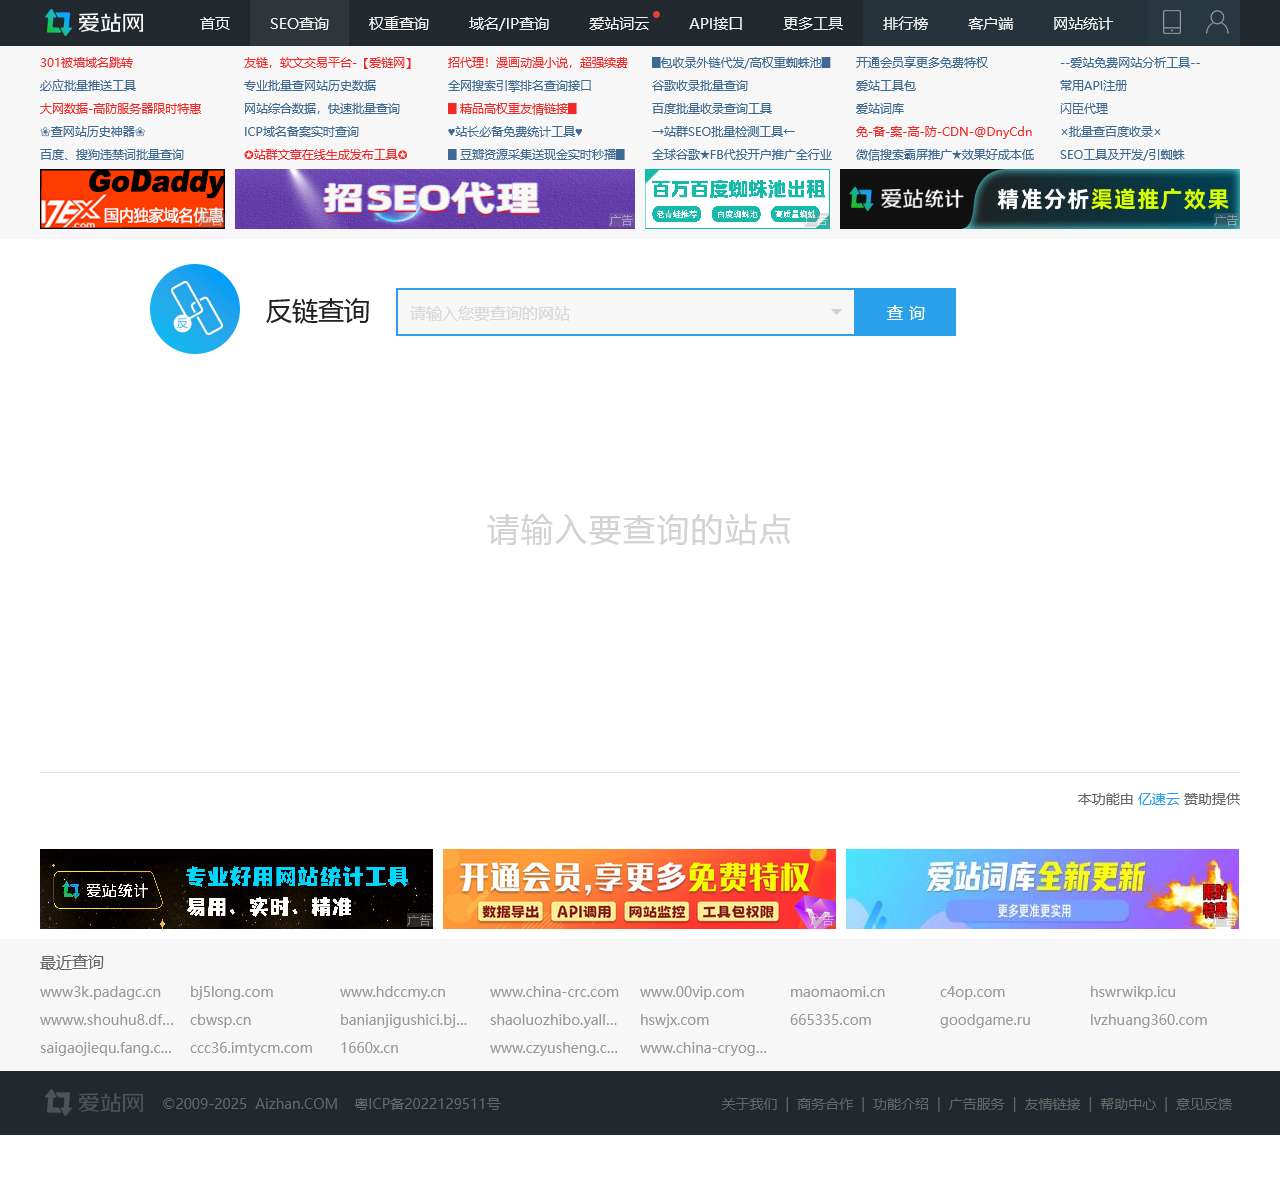Viewport: 1280px width, 1195px height.
Task: Click the gray Aizhan footer logo
Action: tap(95, 1103)
